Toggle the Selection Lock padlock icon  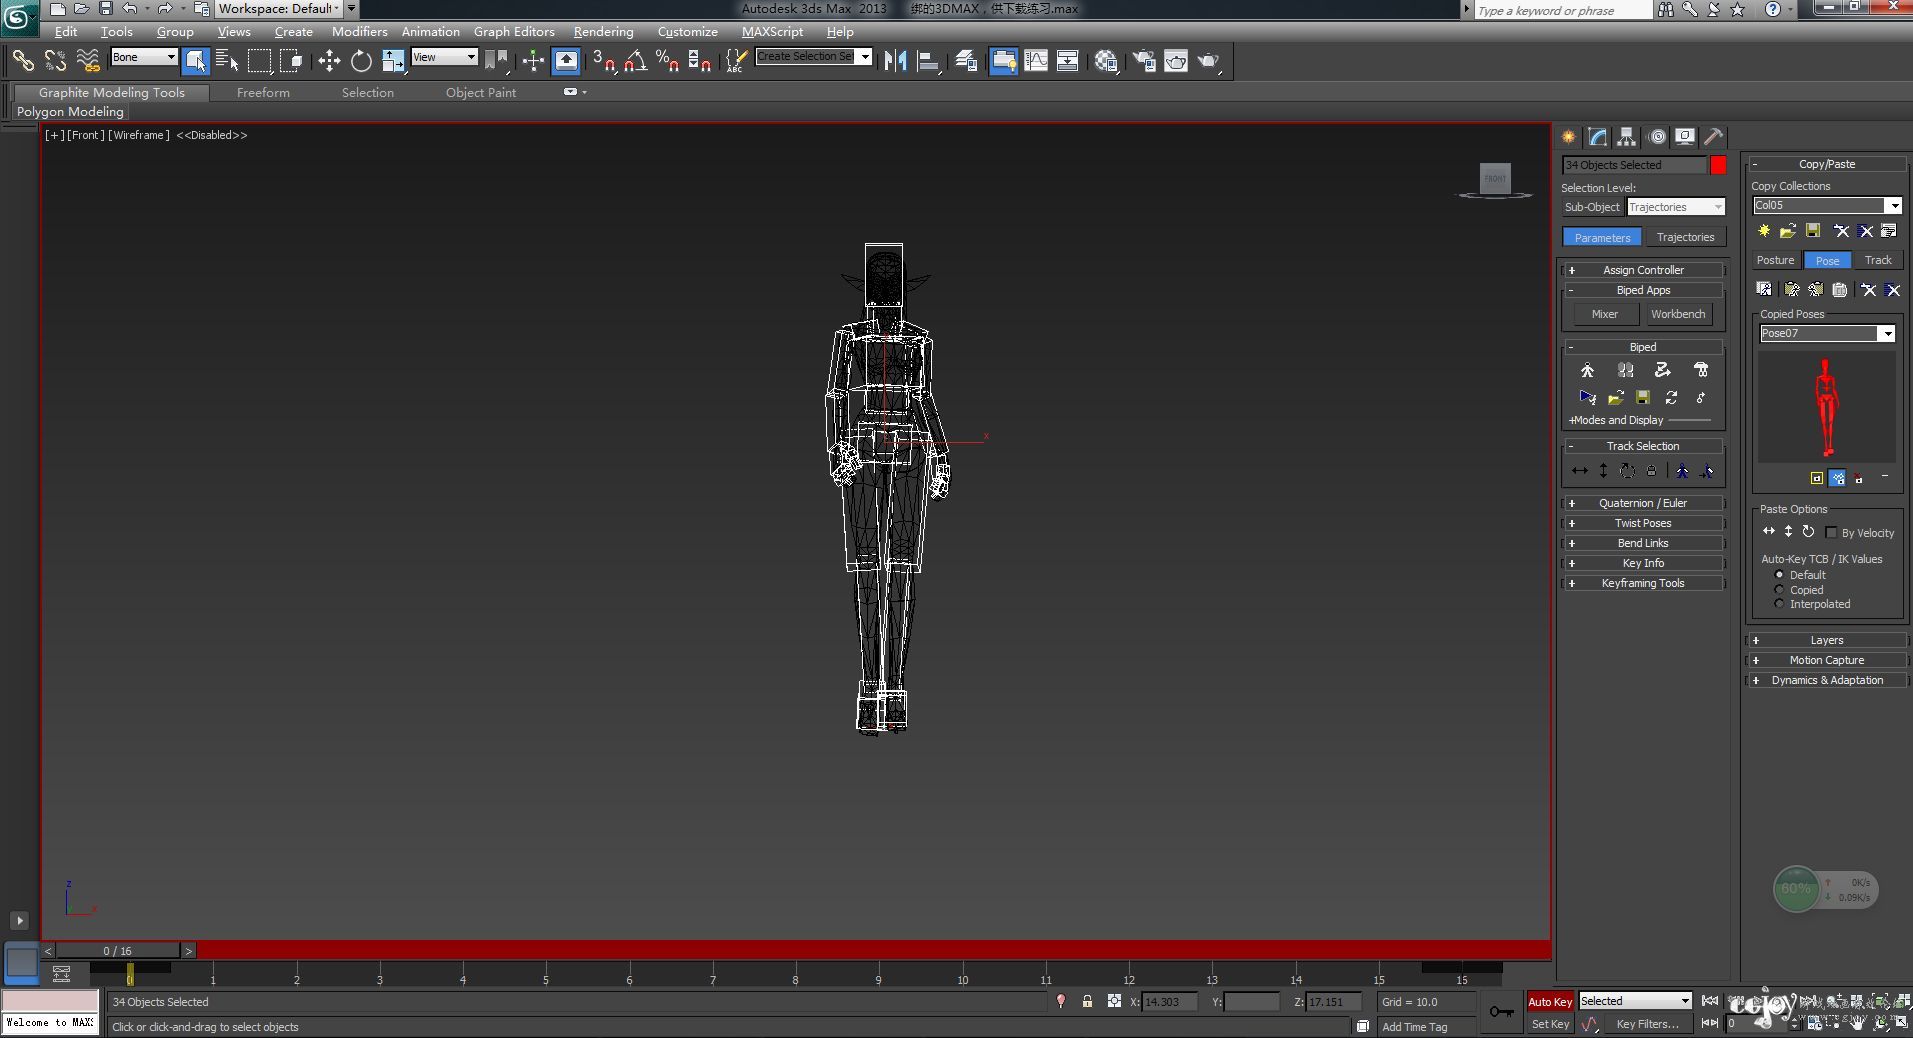pyautogui.click(x=1087, y=1001)
